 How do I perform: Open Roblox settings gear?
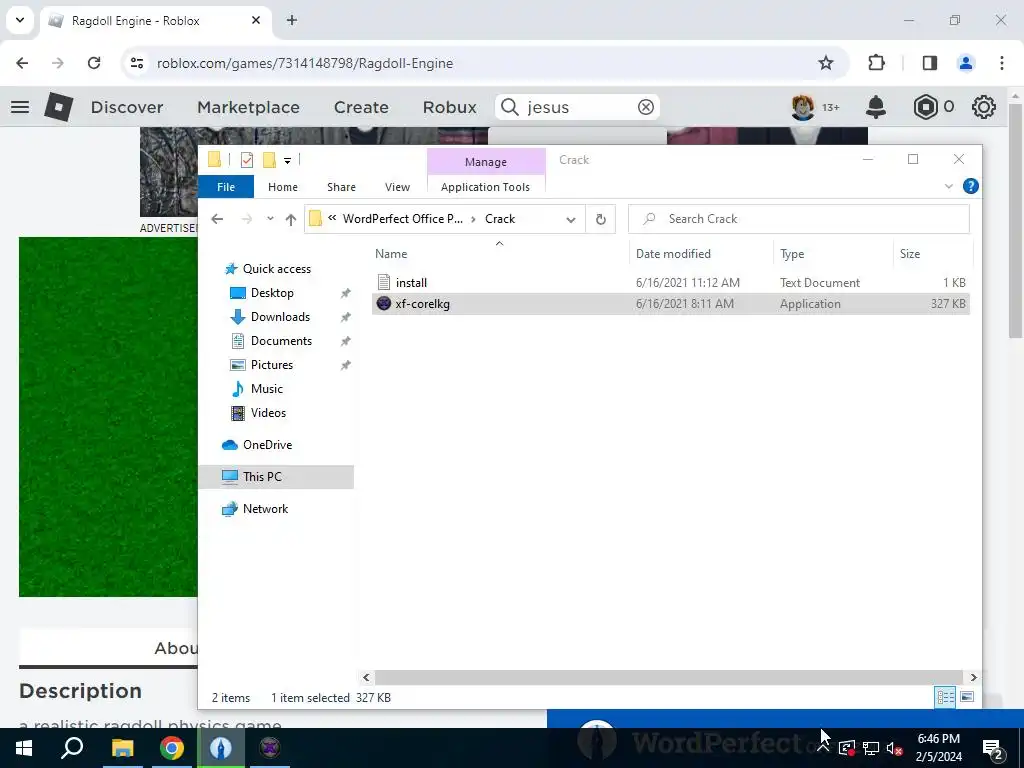pyautogui.click(x=984, y=107)
